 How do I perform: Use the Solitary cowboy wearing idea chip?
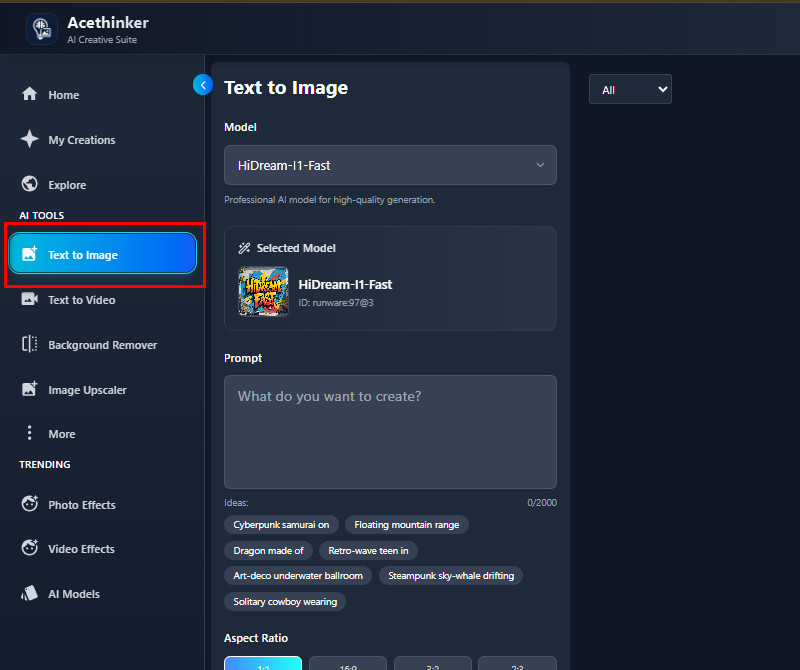pos(285,602)
